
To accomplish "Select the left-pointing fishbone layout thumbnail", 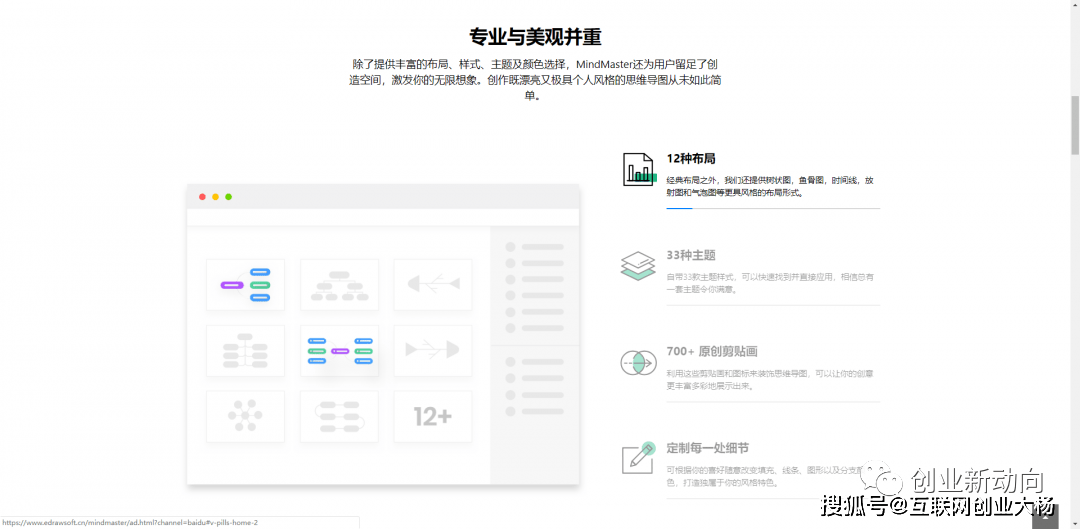I will (x=433, y=284).
